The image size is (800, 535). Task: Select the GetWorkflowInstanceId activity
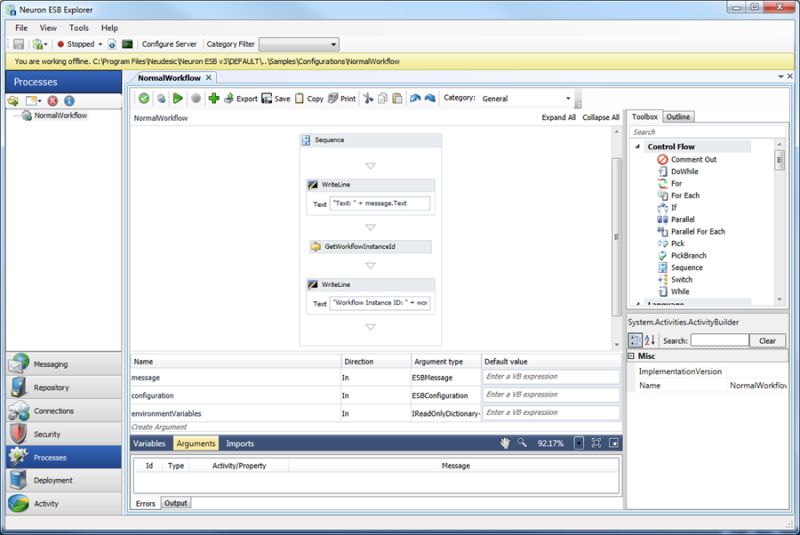370,246
